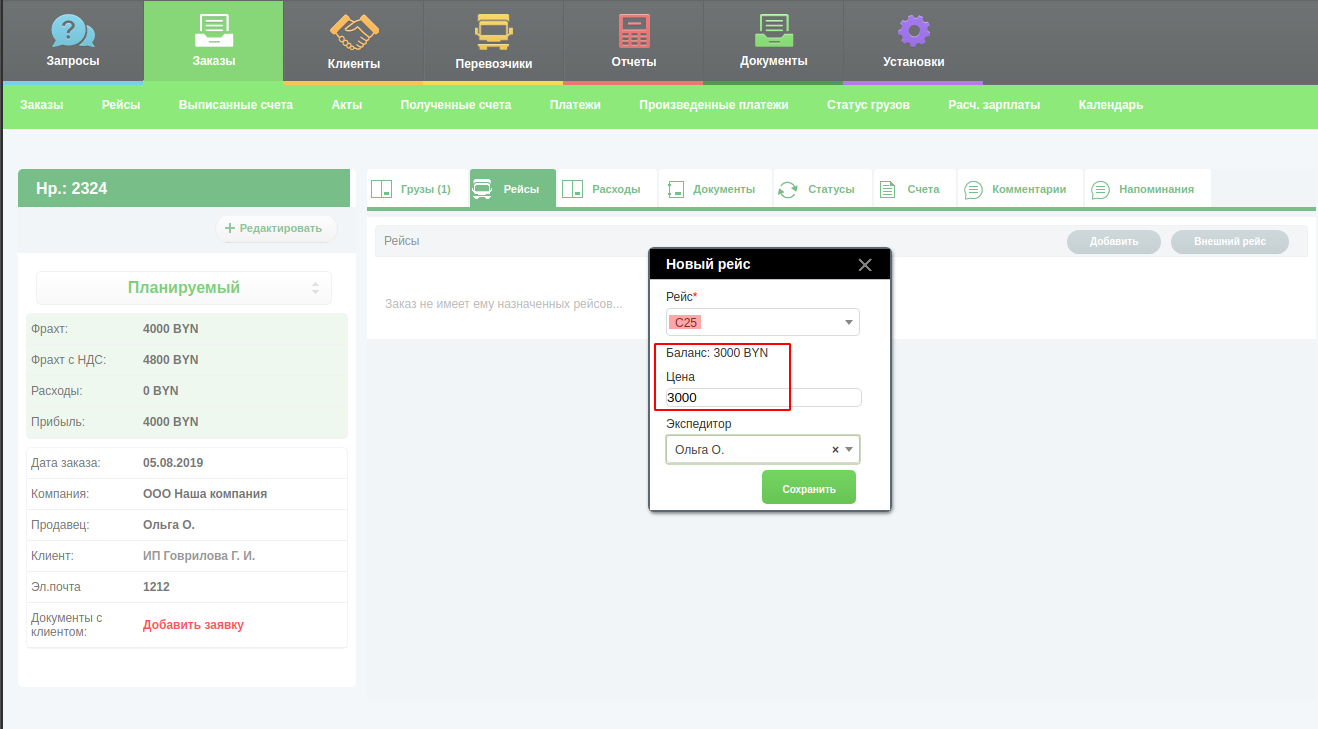
Task: Open the Заказы section icon
Action: coord(213,30)
